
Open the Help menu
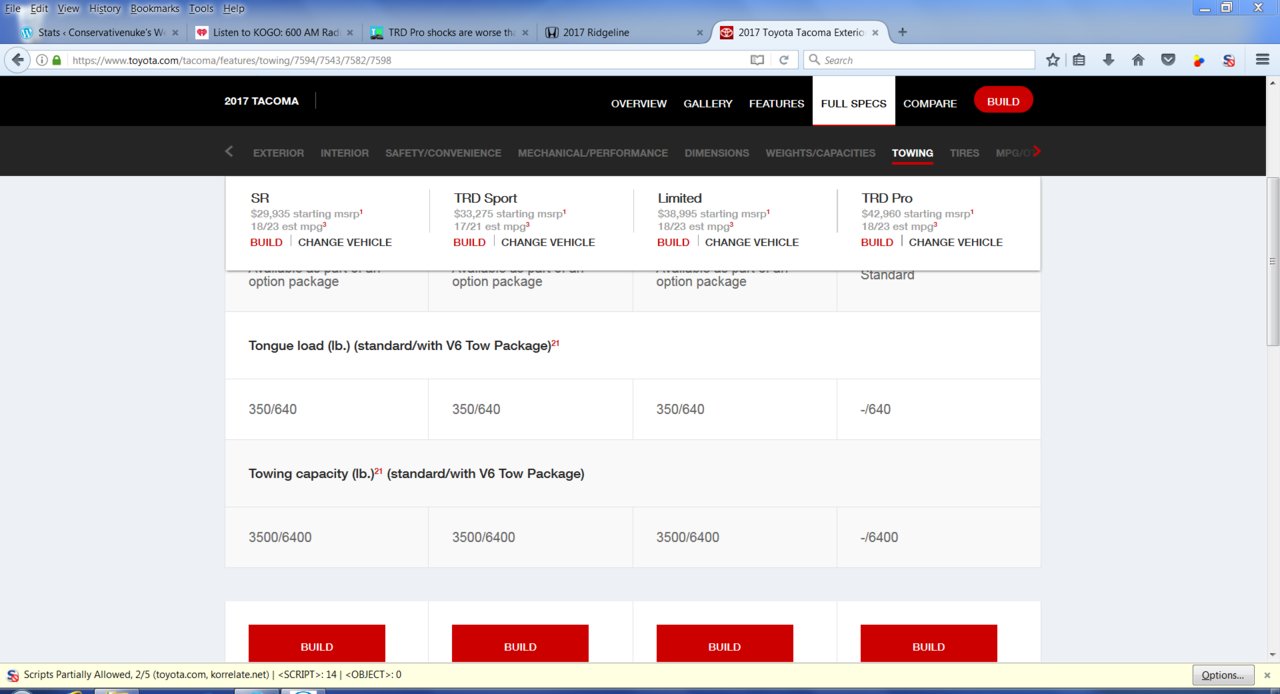coord(233,8)
